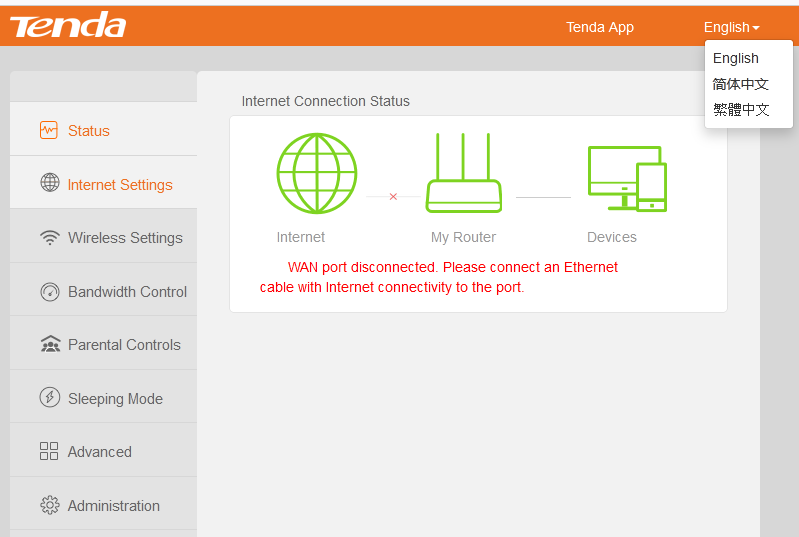Click the Advanced grid icon
Image resolution: width=799 pixels, height=537 pixels.
tap(49, 451)
